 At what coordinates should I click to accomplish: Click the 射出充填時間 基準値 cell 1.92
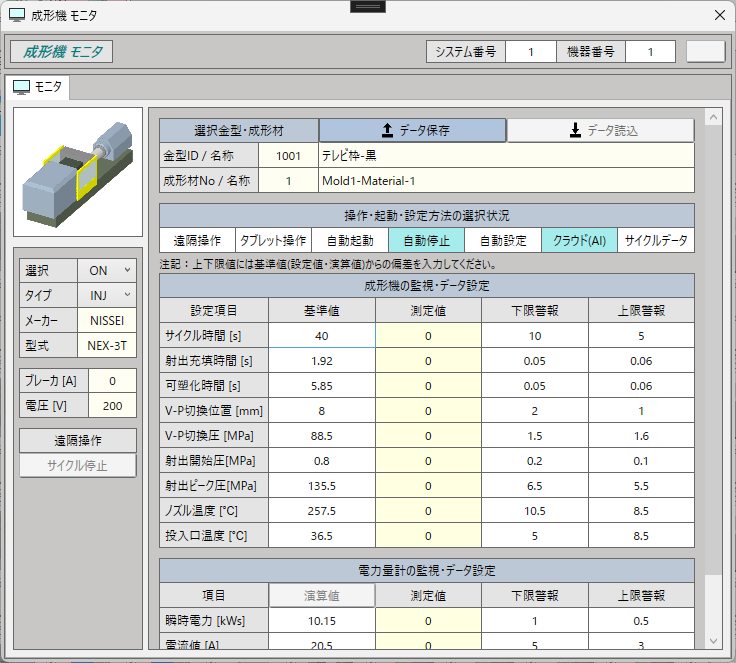pyautogui.click(x=322, y=361)
